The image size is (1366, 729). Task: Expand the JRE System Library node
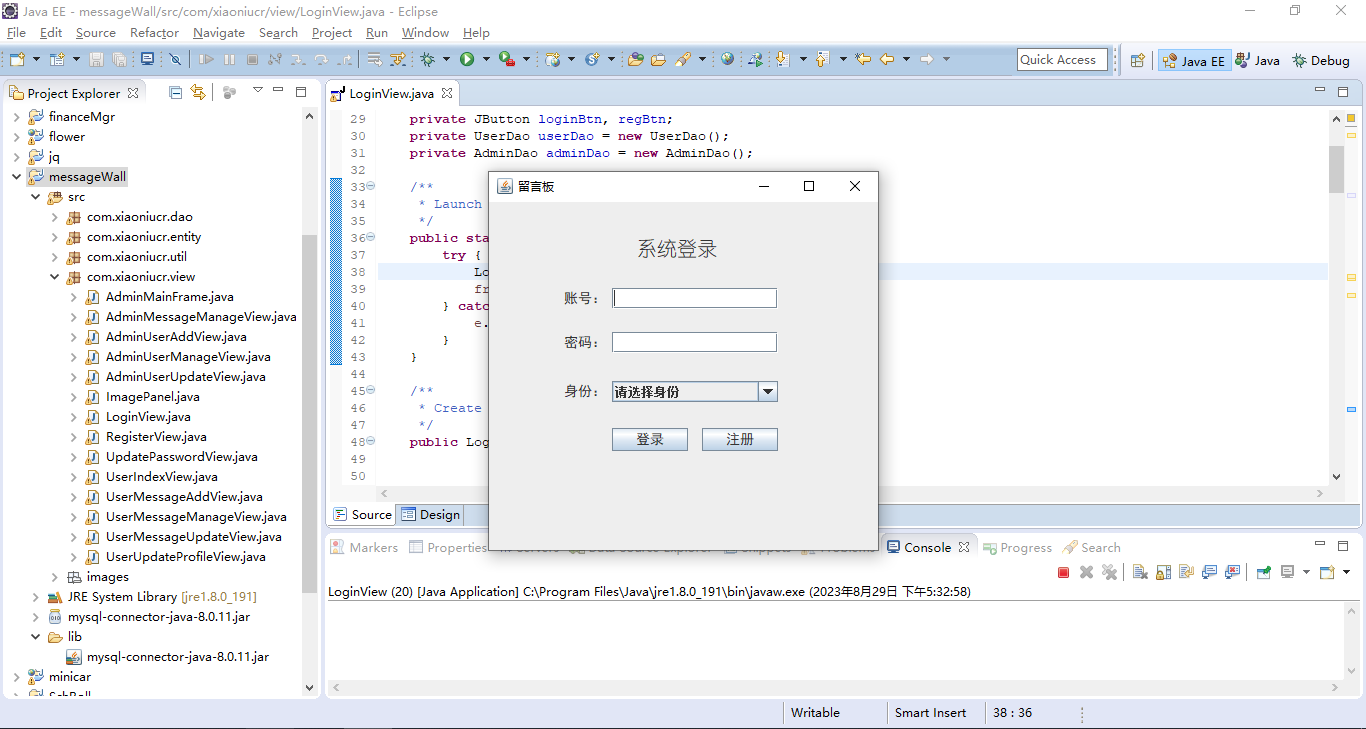[36, 597]
